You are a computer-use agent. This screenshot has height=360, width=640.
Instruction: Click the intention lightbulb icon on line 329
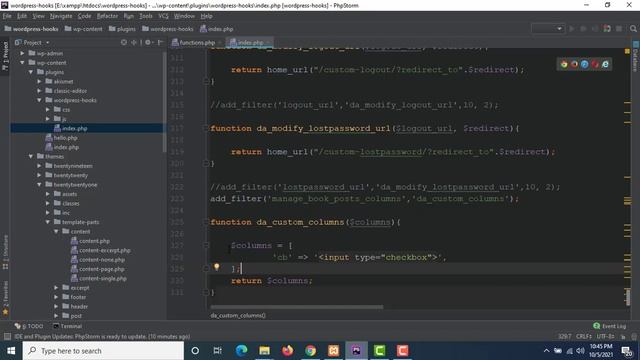(217, 267)
